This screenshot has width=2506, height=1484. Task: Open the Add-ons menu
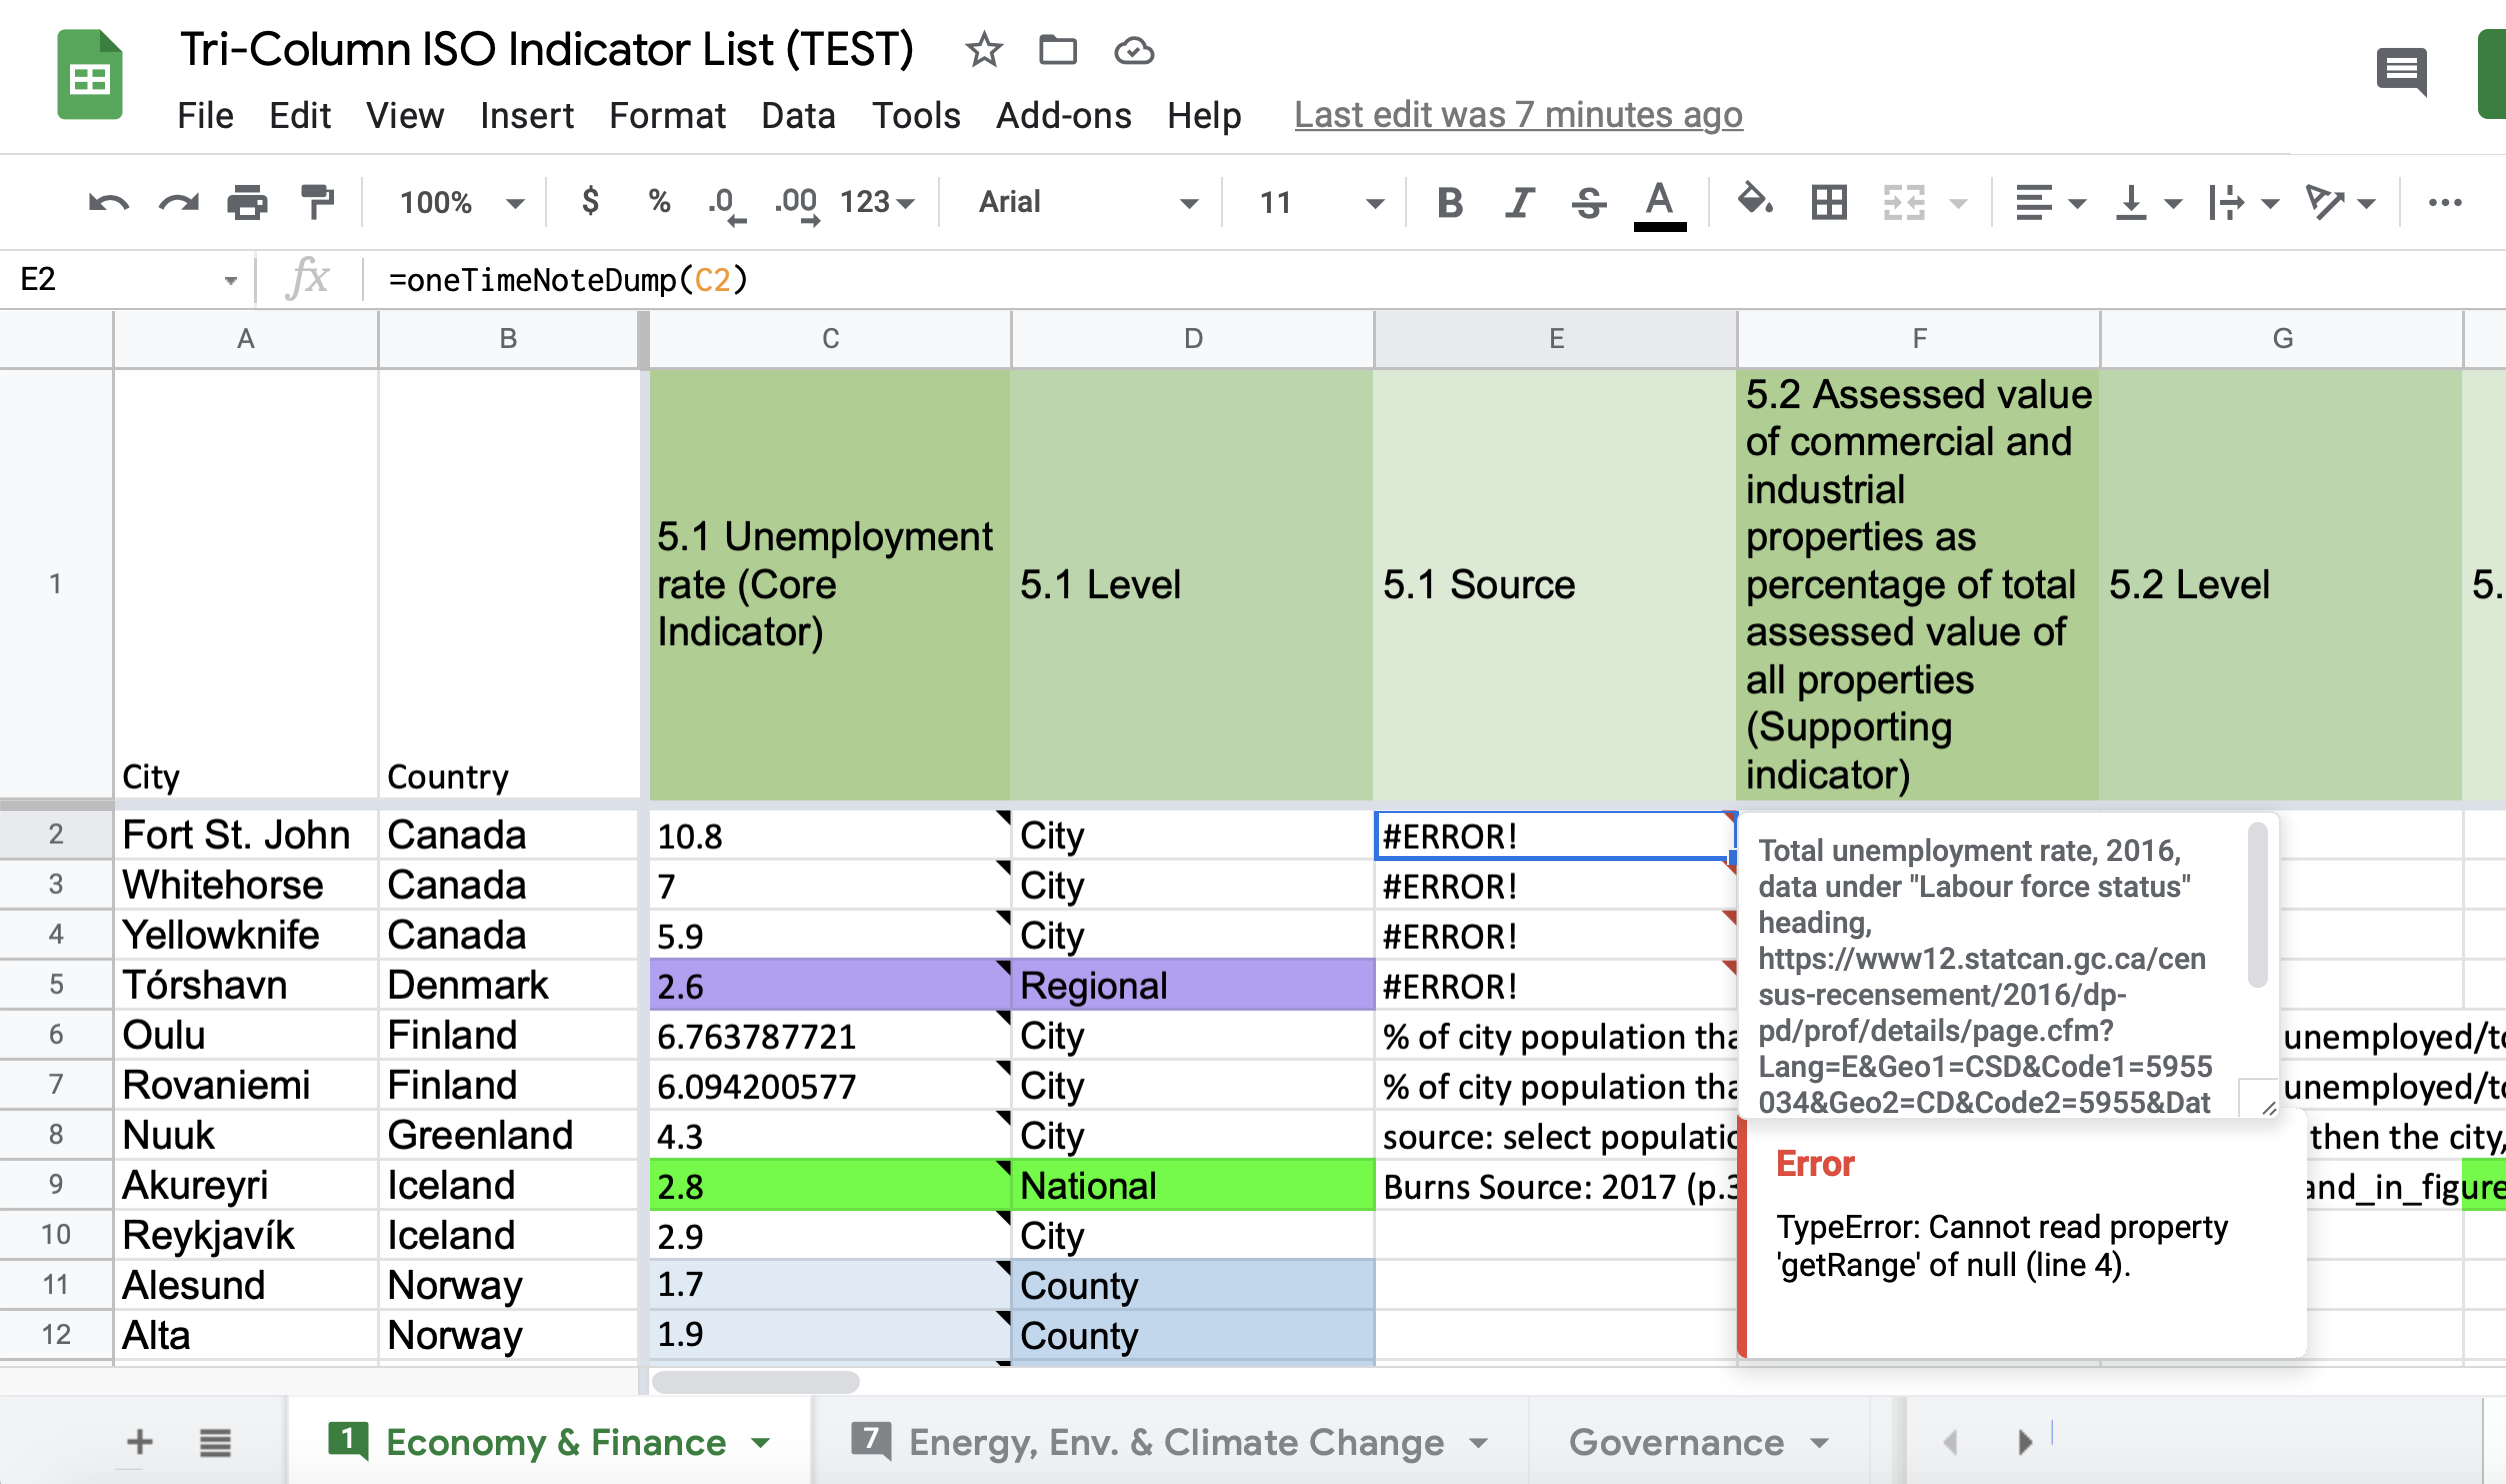tap(1063, 116)
